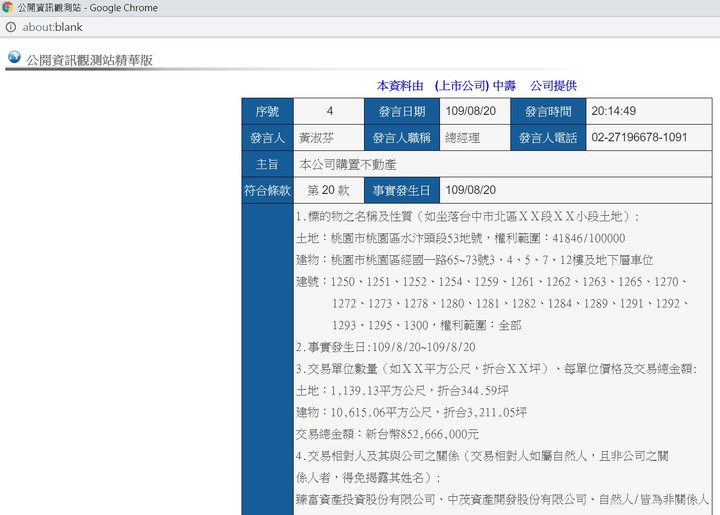Screen dimensions: 720x515
Task: Click the 發言時間 header cell
Action: click(x=548, y=112)
